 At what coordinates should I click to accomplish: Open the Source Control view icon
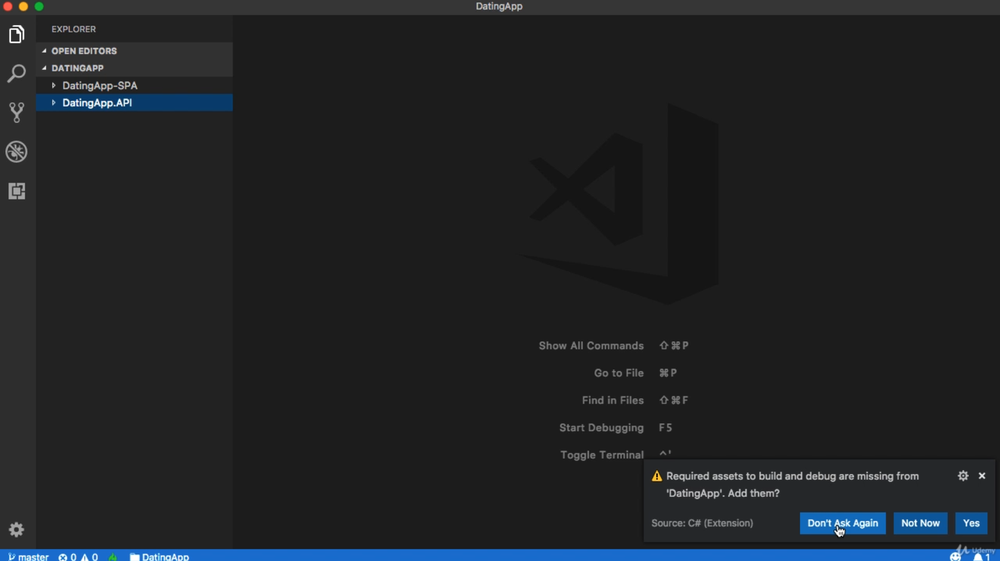17,113
